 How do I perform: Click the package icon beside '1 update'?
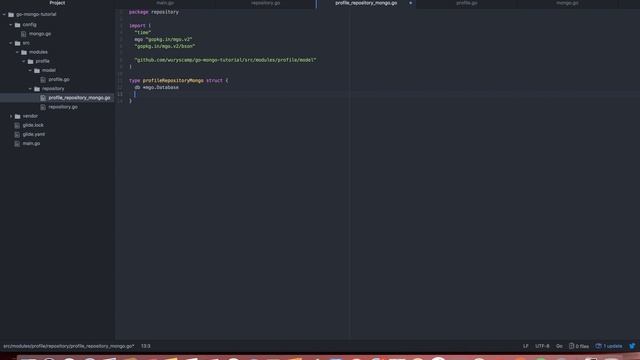point(598,346)
